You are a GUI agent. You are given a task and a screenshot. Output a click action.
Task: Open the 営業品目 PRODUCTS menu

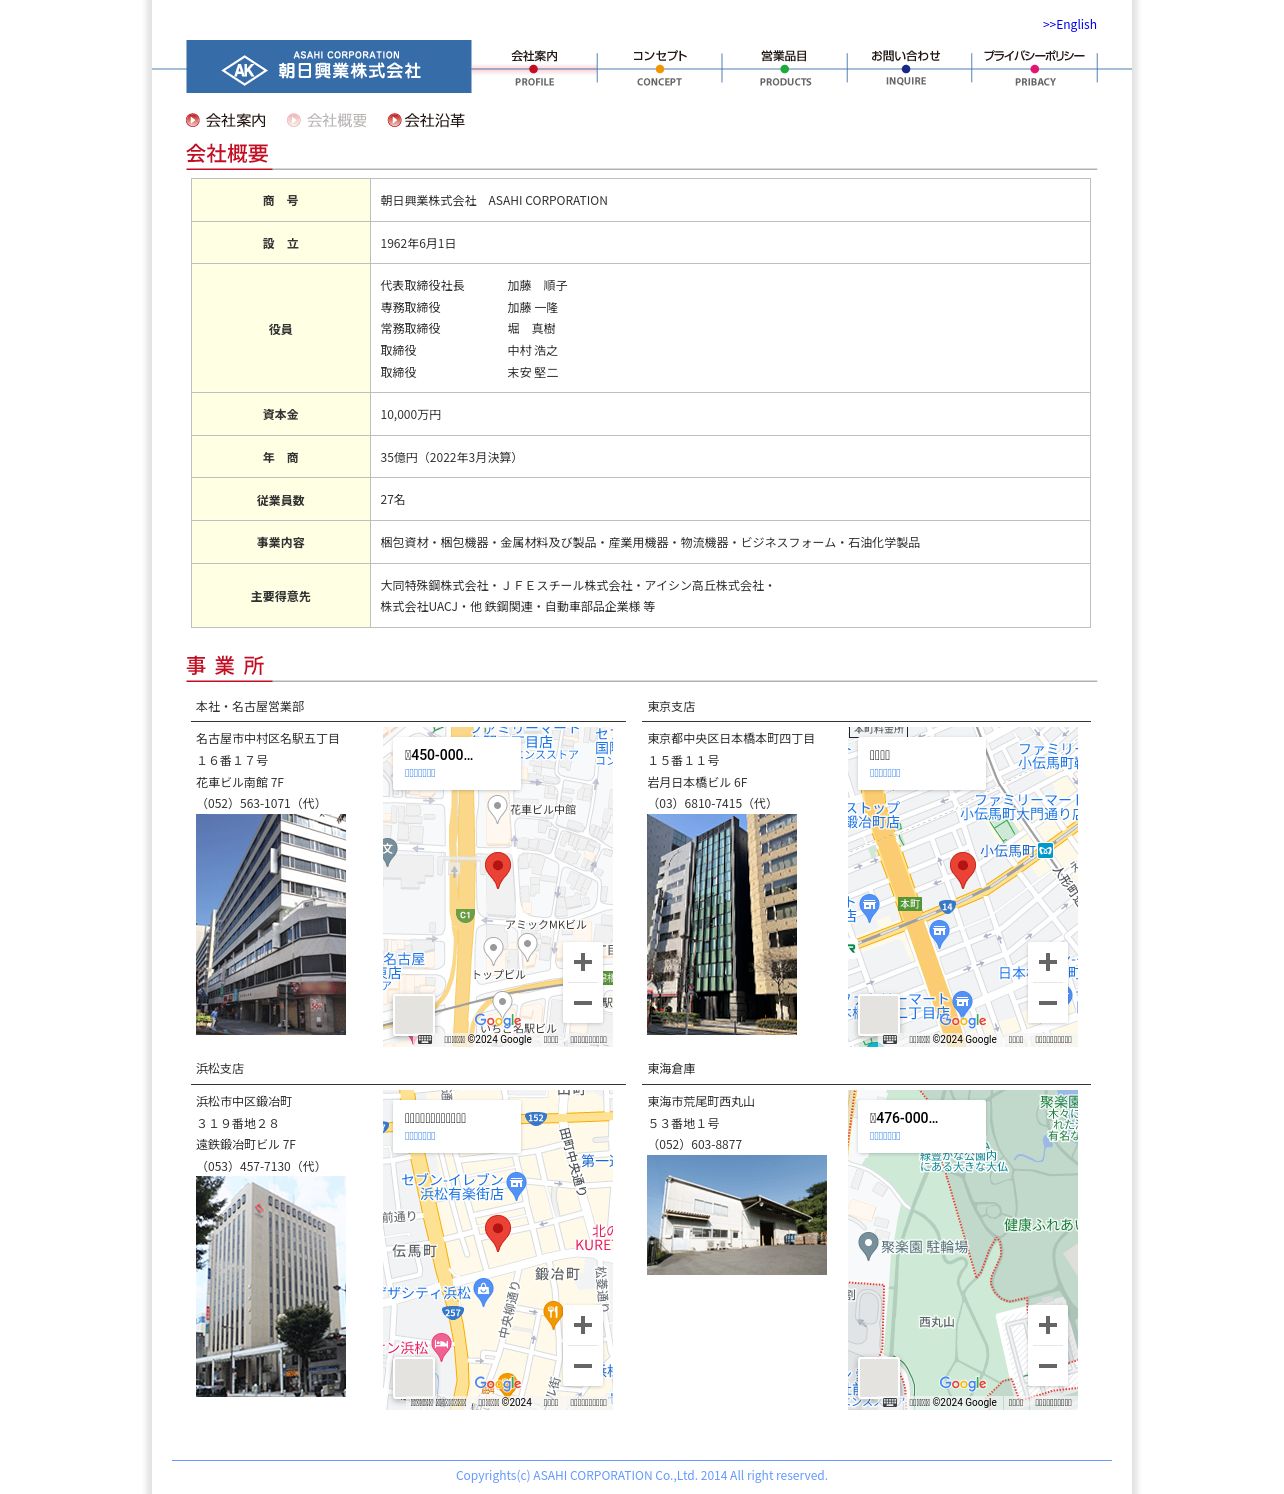(x=785, y=68)
